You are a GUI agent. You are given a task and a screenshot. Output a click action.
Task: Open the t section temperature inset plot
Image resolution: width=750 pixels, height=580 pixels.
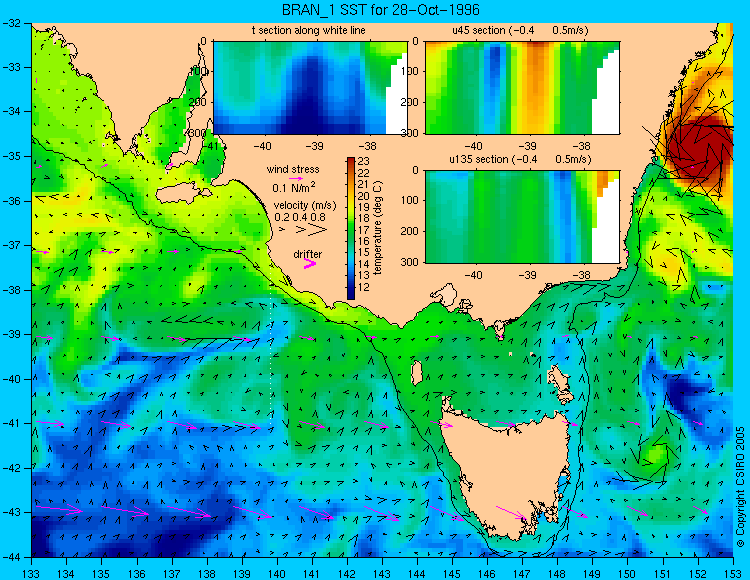pos(310,88)
